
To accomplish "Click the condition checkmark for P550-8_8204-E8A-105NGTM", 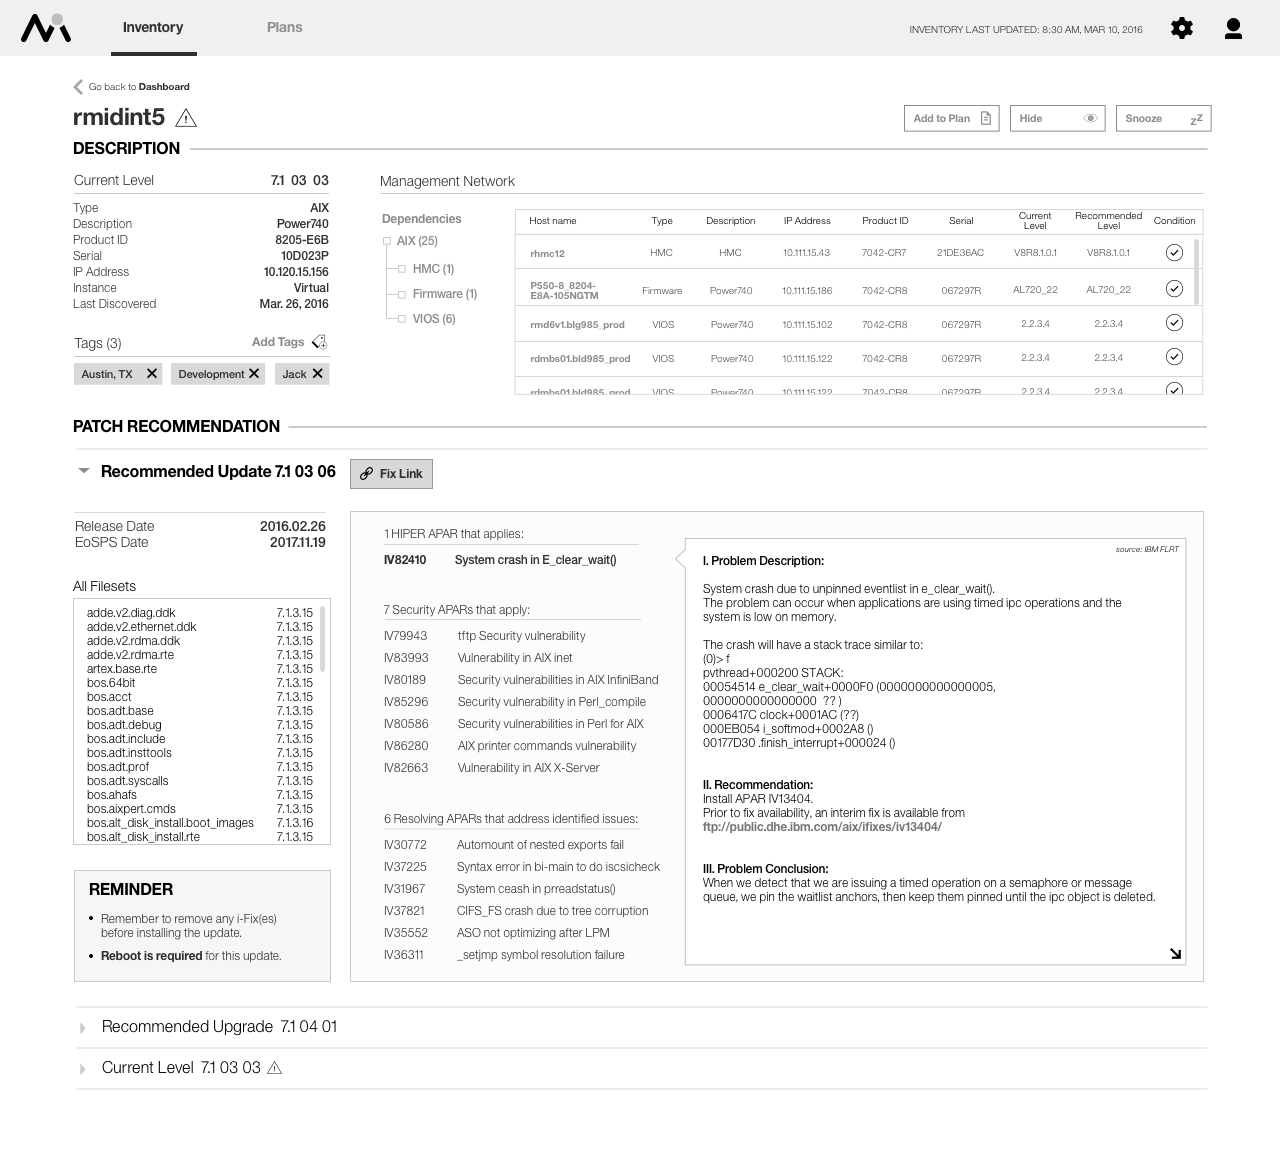I will 1174,289.
